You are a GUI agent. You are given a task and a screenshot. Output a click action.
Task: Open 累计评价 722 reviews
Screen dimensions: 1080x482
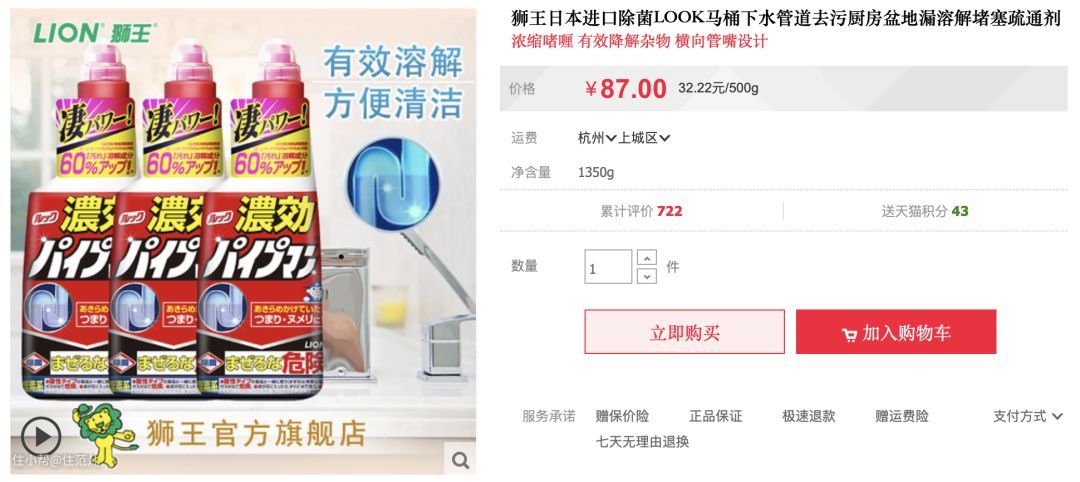641,211
